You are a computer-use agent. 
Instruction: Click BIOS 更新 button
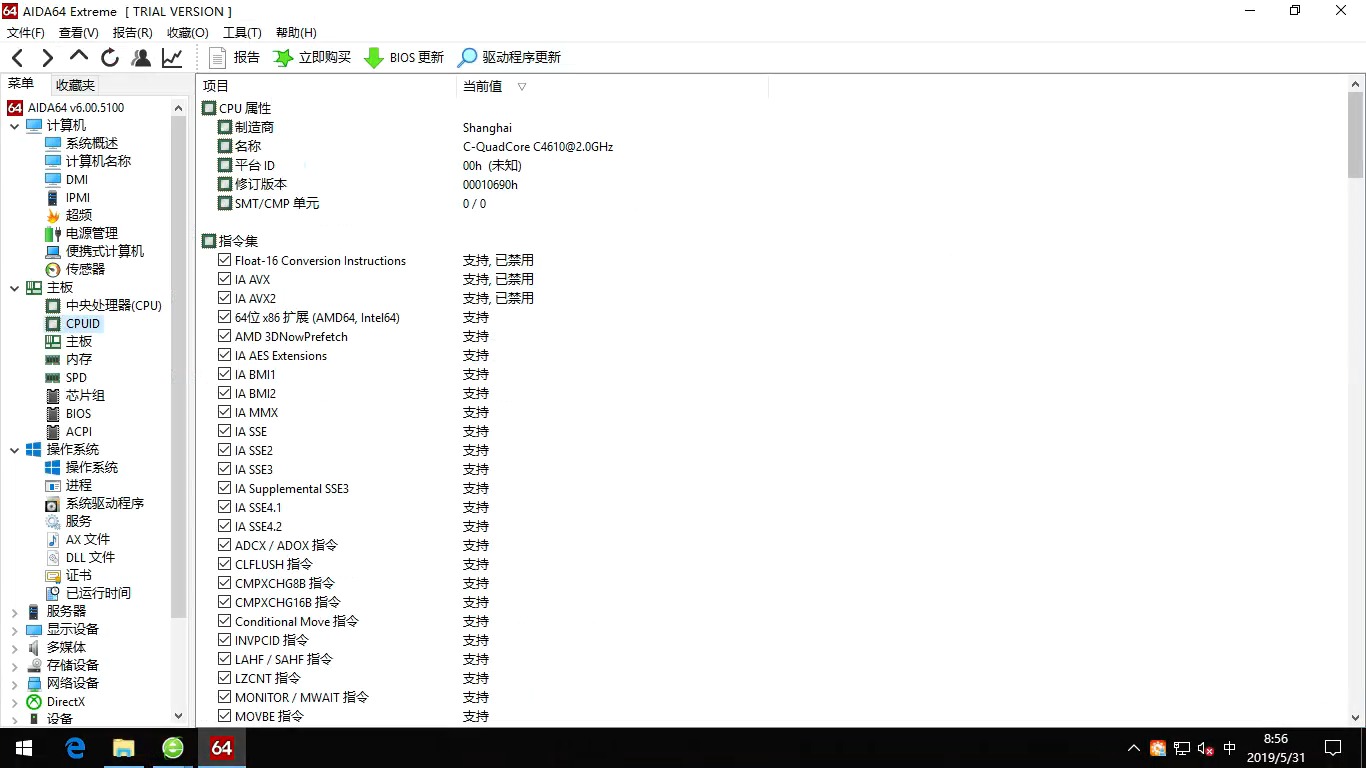404,58
